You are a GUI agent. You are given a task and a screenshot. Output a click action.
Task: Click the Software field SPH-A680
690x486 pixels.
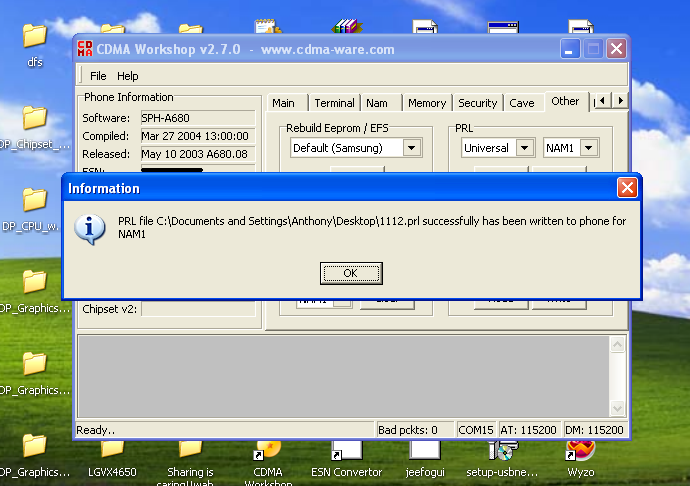(x=198, y=118)
